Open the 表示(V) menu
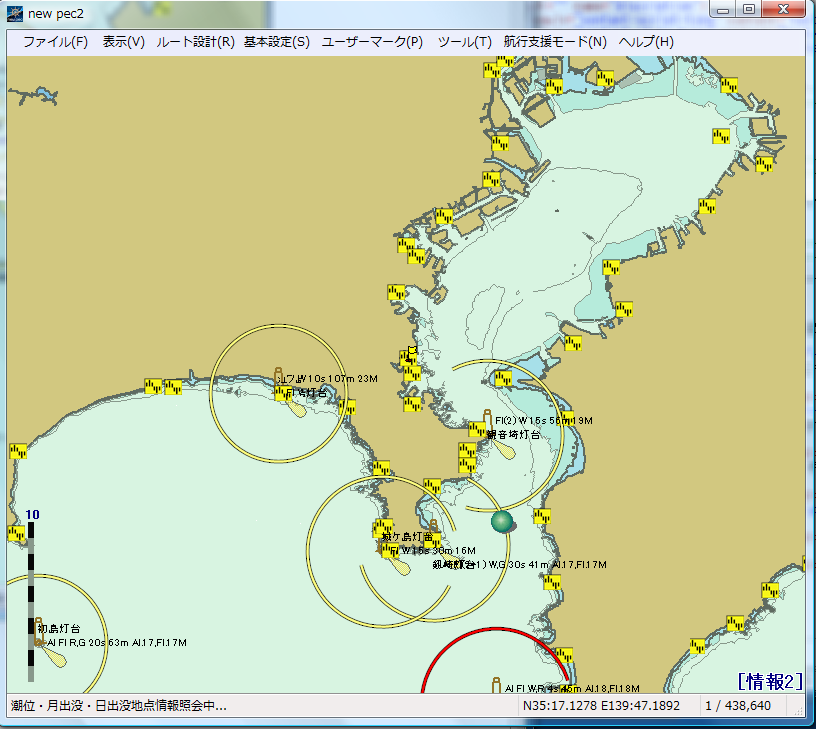The width and height of the screenshot is (816, 729). coord(123,42)
